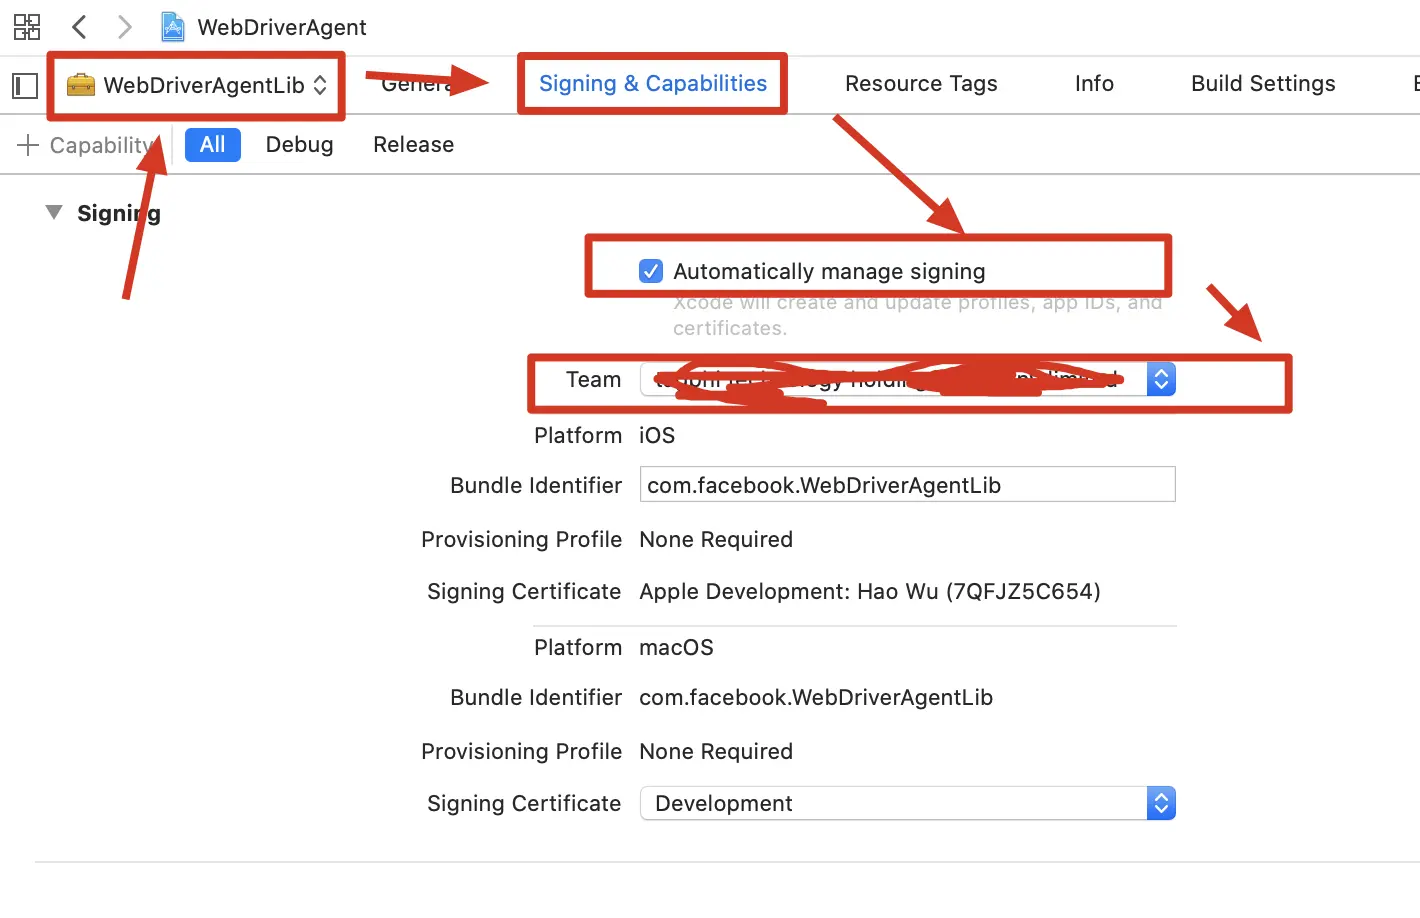This screenshot has height=918, width=1420.
Task: Open the Info tab
Action: pyautogui.click(x=1094, y=84)
